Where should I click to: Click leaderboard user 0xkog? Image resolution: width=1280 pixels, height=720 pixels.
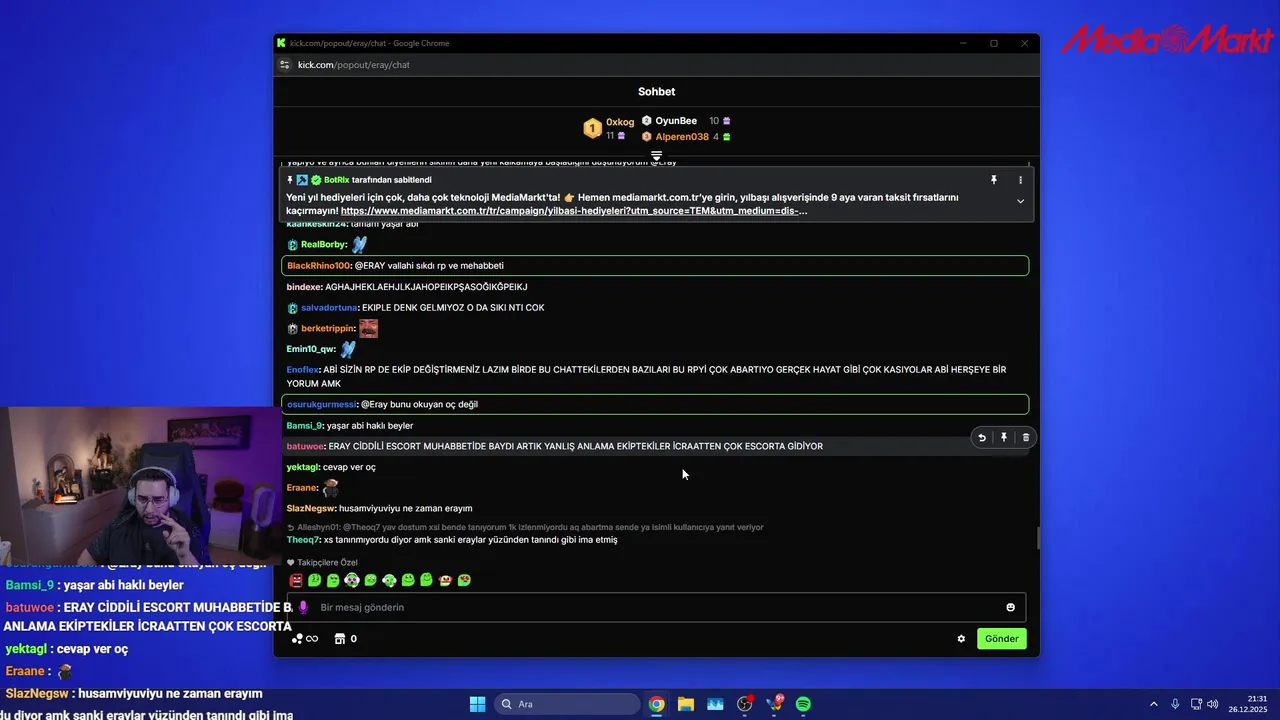(620, 122)
